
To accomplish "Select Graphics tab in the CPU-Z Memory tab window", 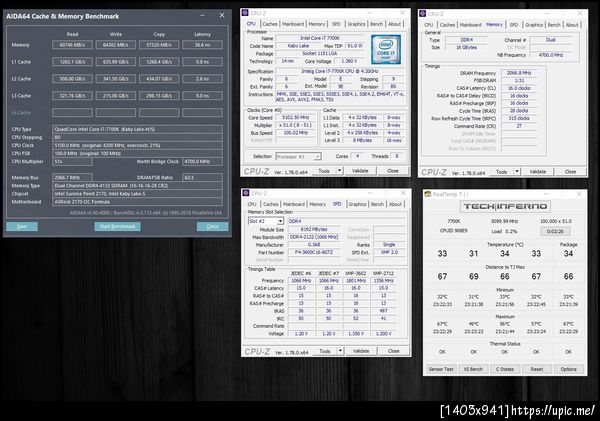I will [x=534, y=25].
